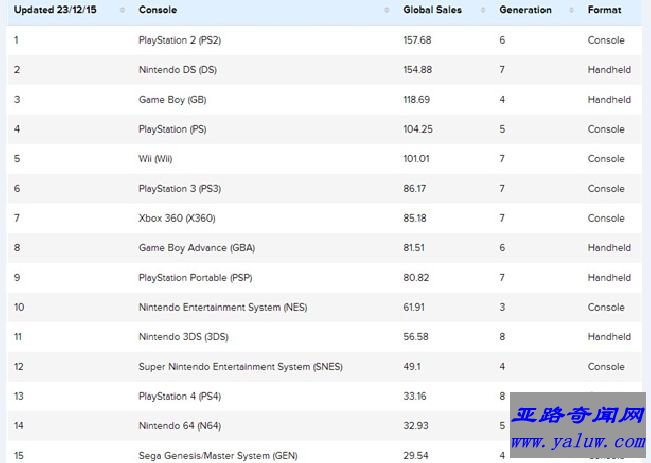Click sort arrows icon beside Console header
Image resolution: width=651 pixels, height=463 pixels.
tap(387, 10)
